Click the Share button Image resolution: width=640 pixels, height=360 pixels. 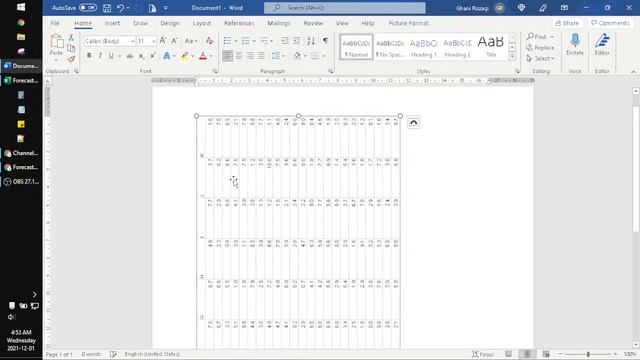coord(567,23)
